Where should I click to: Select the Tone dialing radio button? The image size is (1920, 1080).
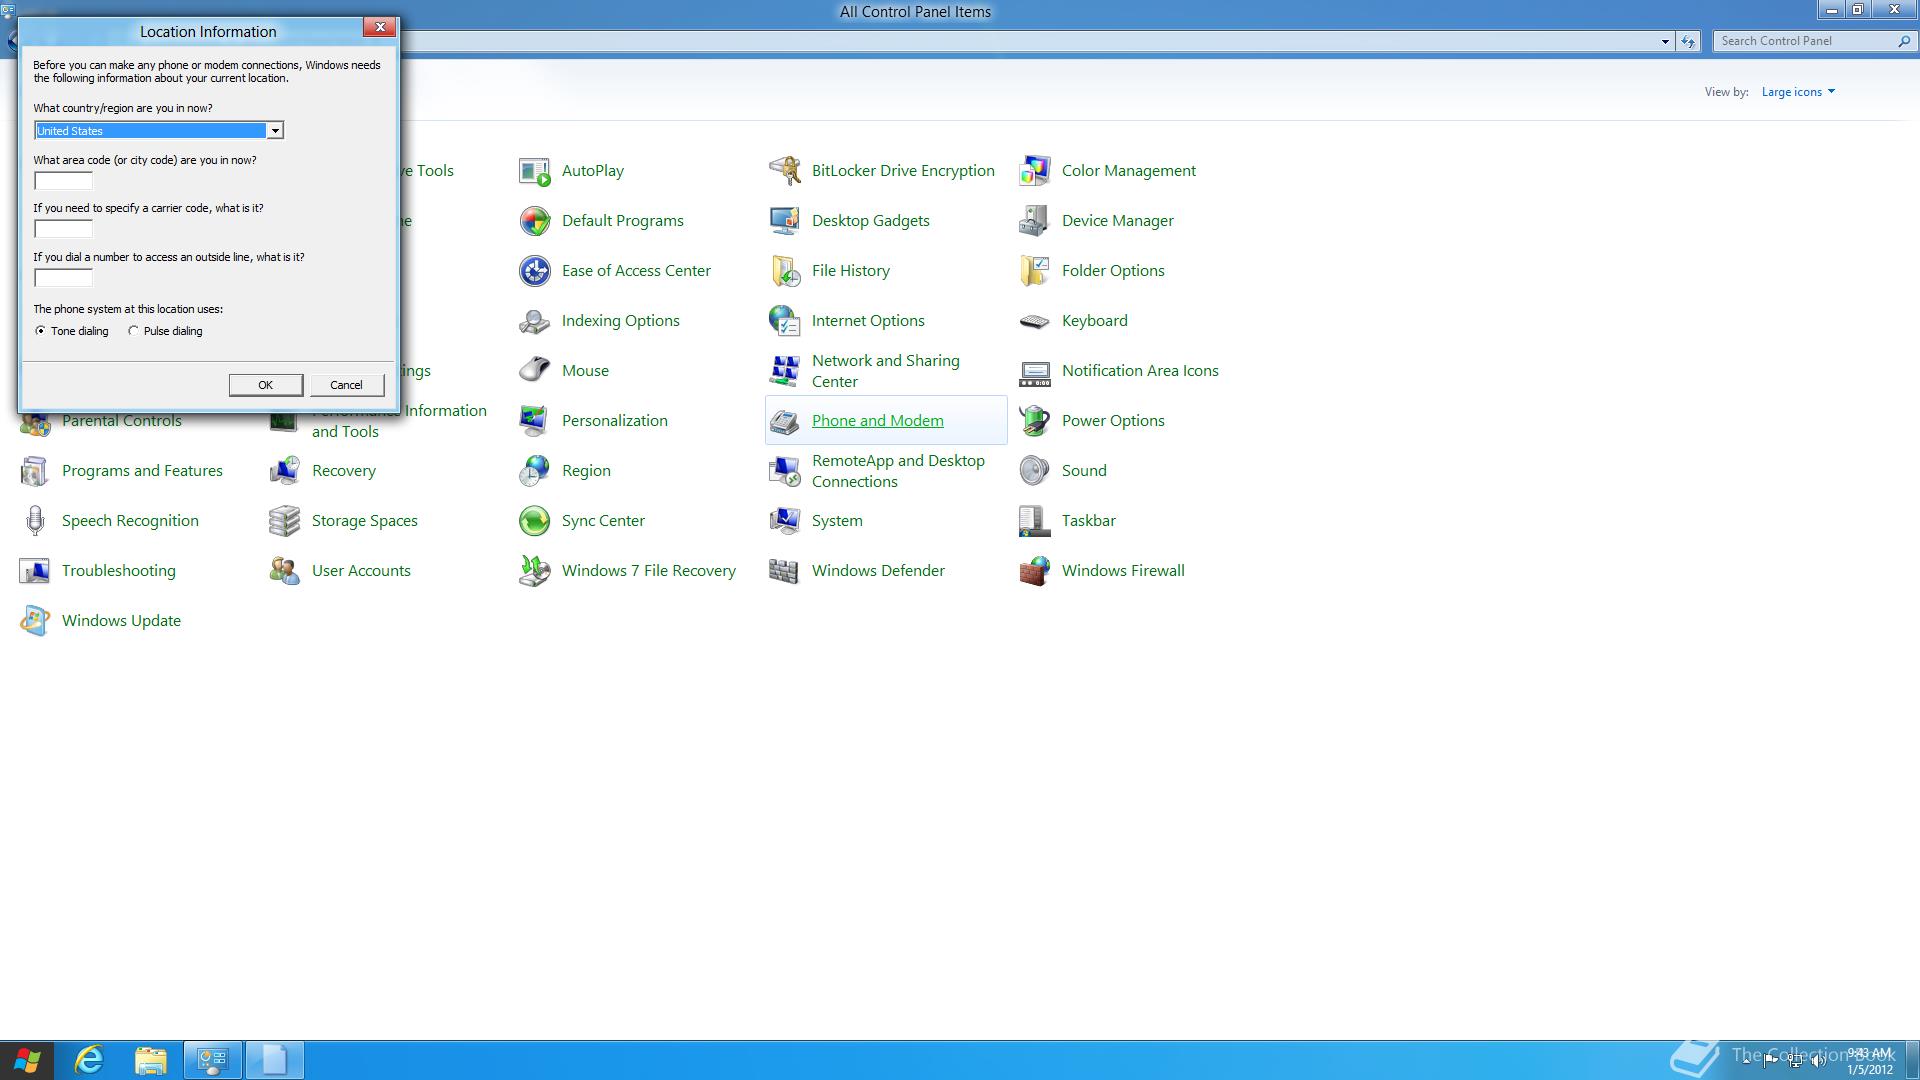click(40, 331)
